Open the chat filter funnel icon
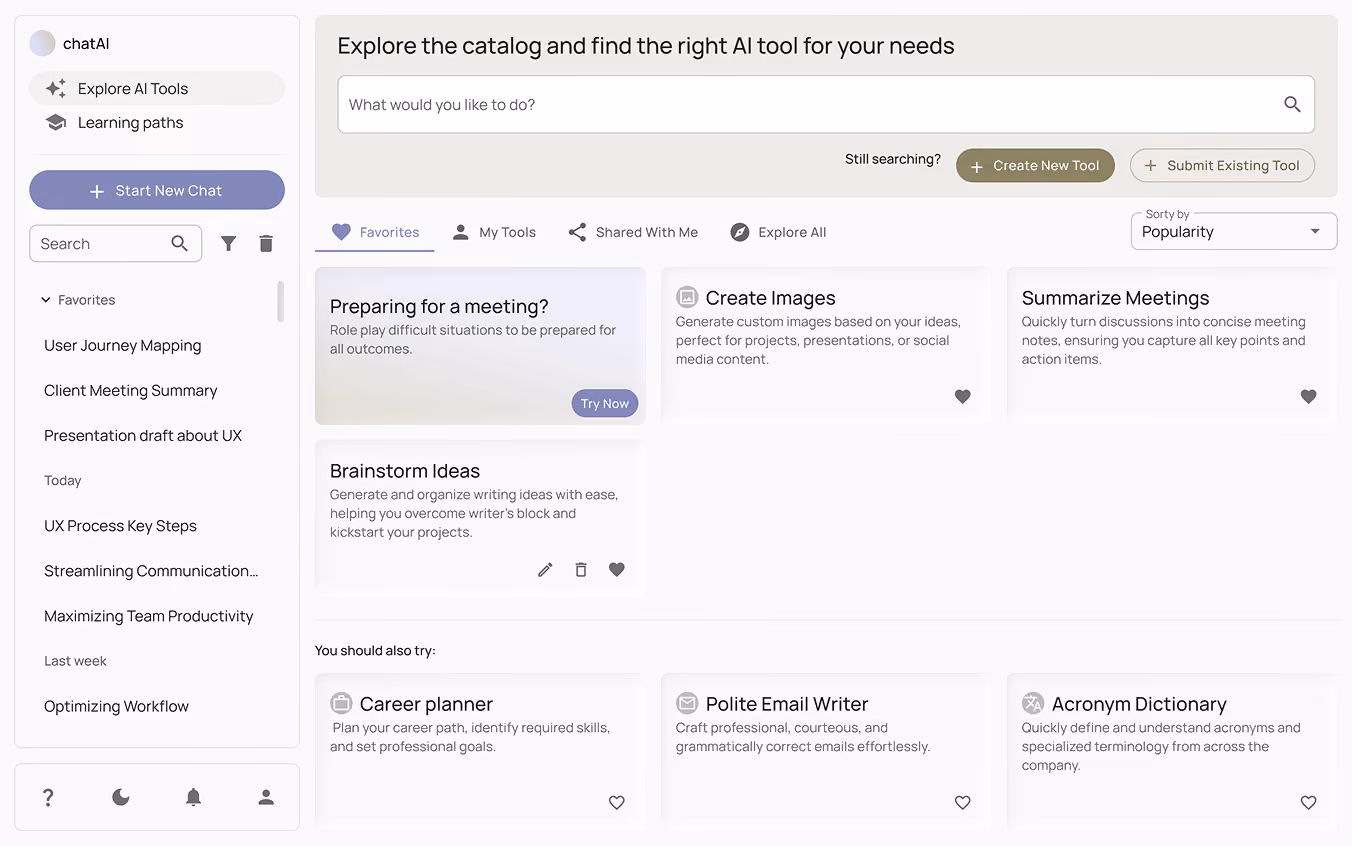Screen dimensions: 1352x846 click(229, 243)
